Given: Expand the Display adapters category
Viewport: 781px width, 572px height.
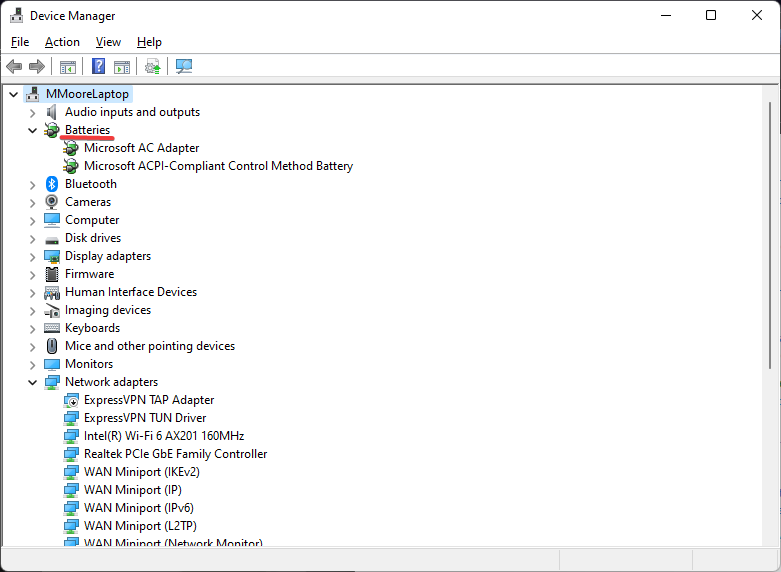Looking at the screenshot, I should (x=32, y=257).
